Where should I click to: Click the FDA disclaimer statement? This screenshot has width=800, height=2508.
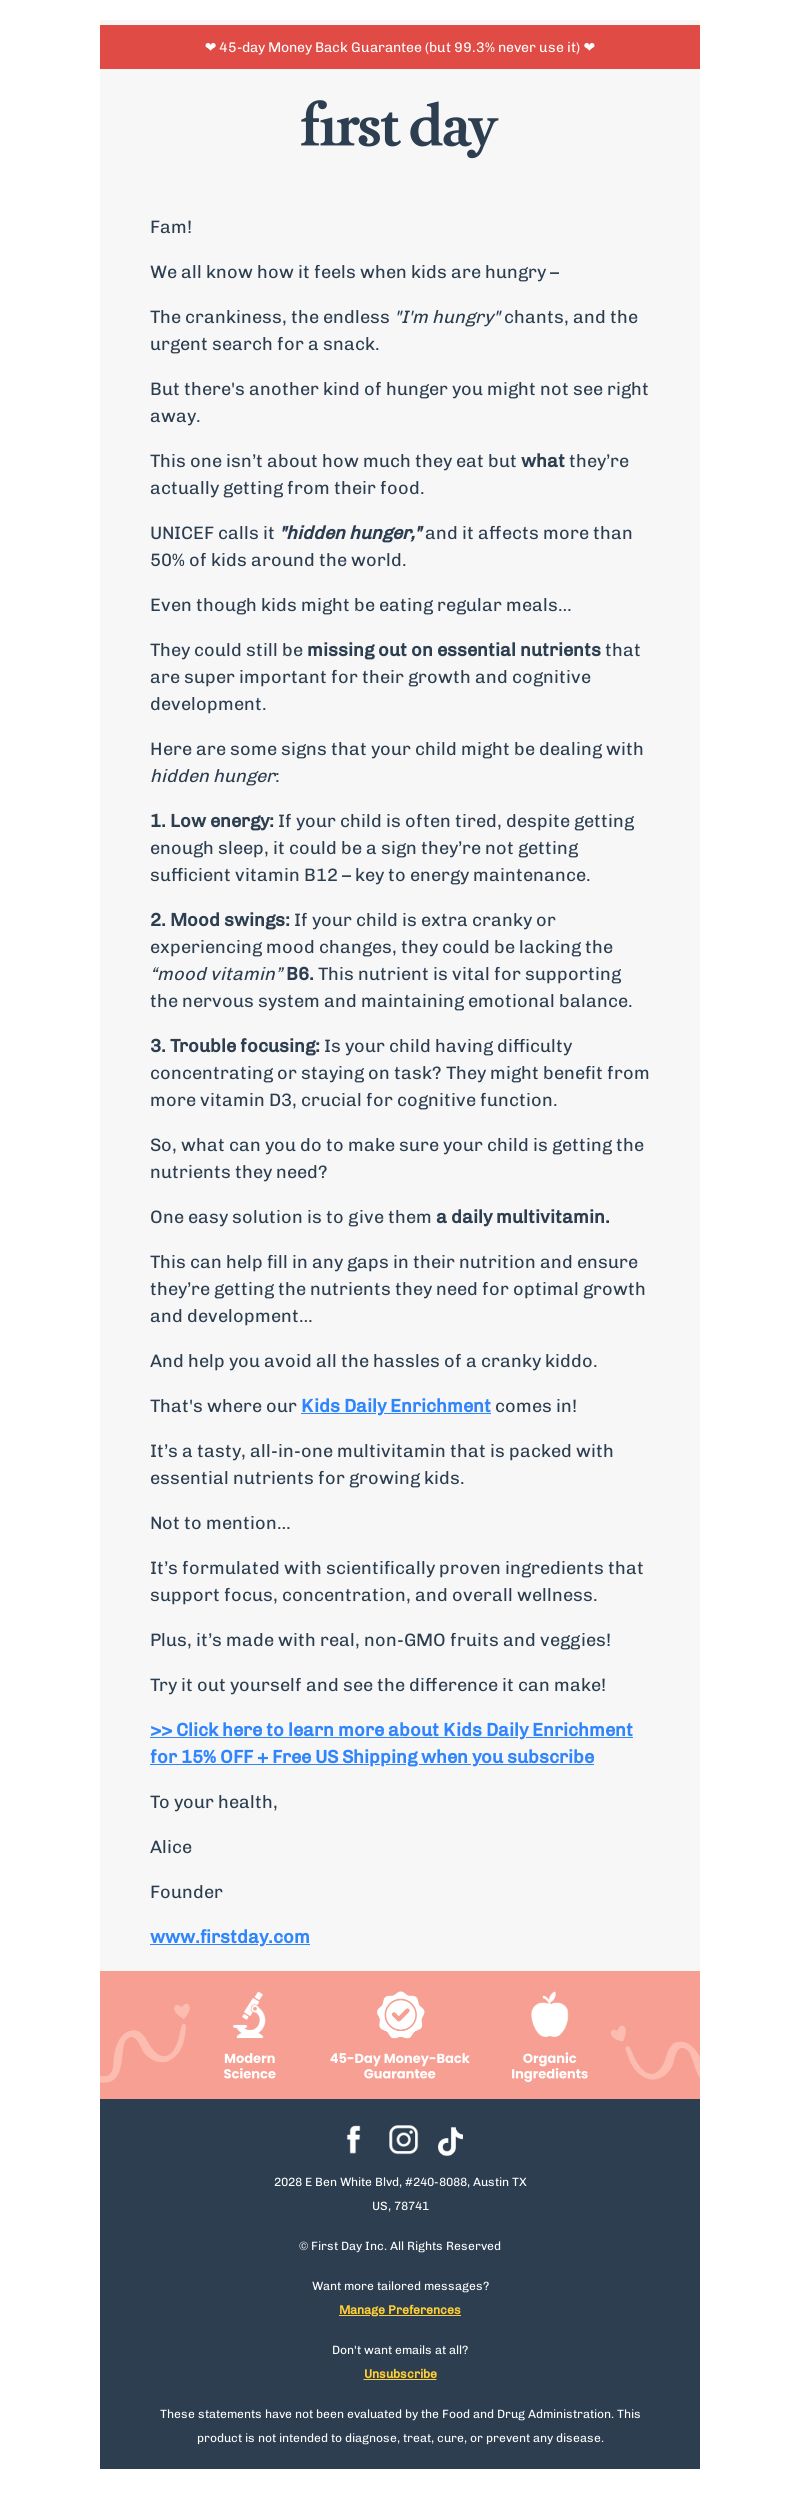click(400, 2425)
